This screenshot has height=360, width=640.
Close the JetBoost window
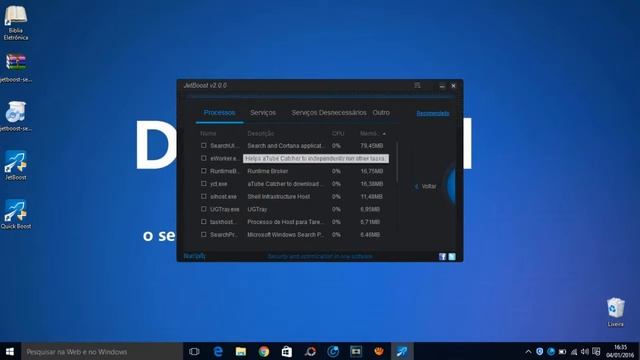tap(453, 86)
